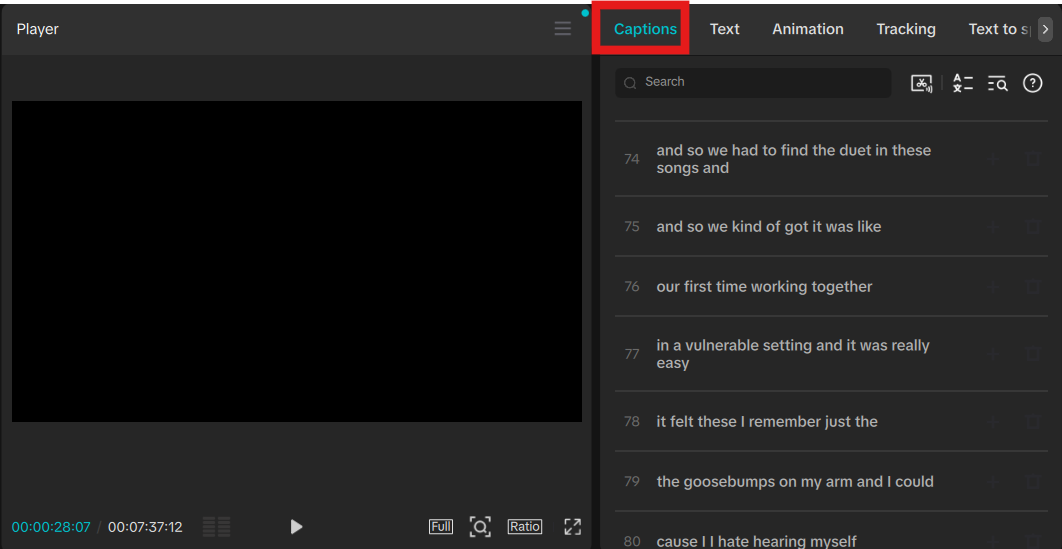1062x549 pixels.
Task: Add a caption after line 78 with plus icon
Action: (994, 422)
